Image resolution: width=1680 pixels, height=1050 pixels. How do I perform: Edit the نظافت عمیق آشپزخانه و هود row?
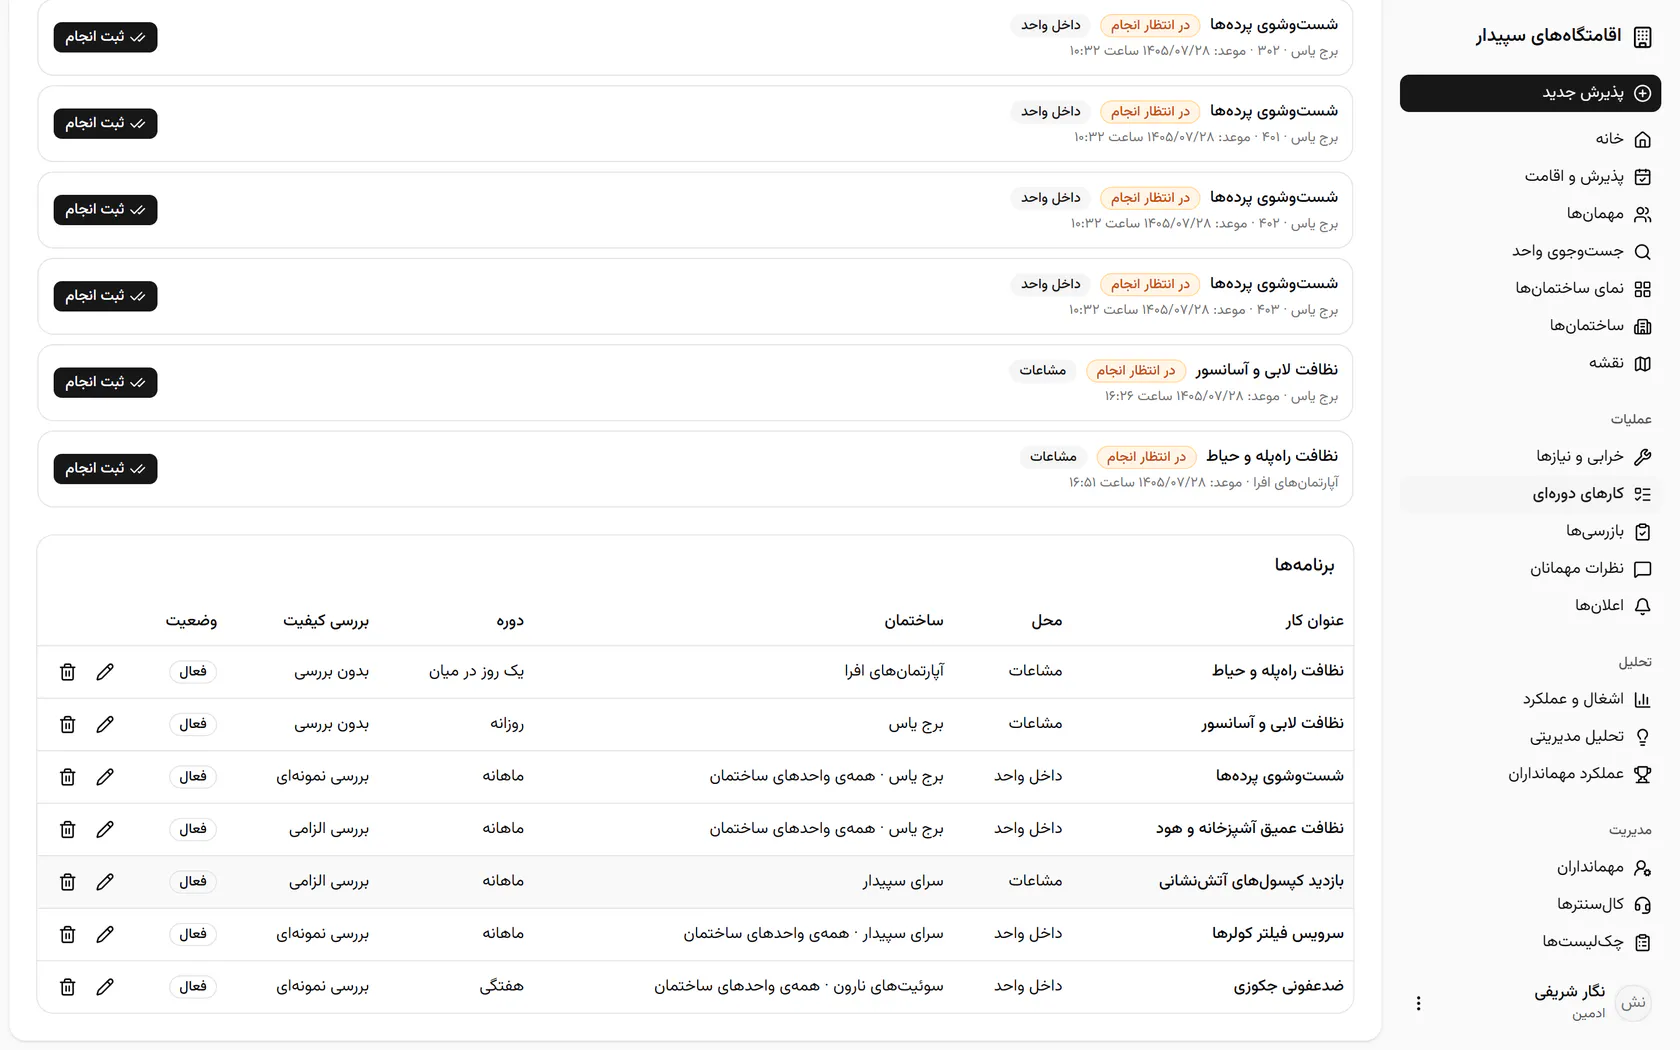coord(105,829)
